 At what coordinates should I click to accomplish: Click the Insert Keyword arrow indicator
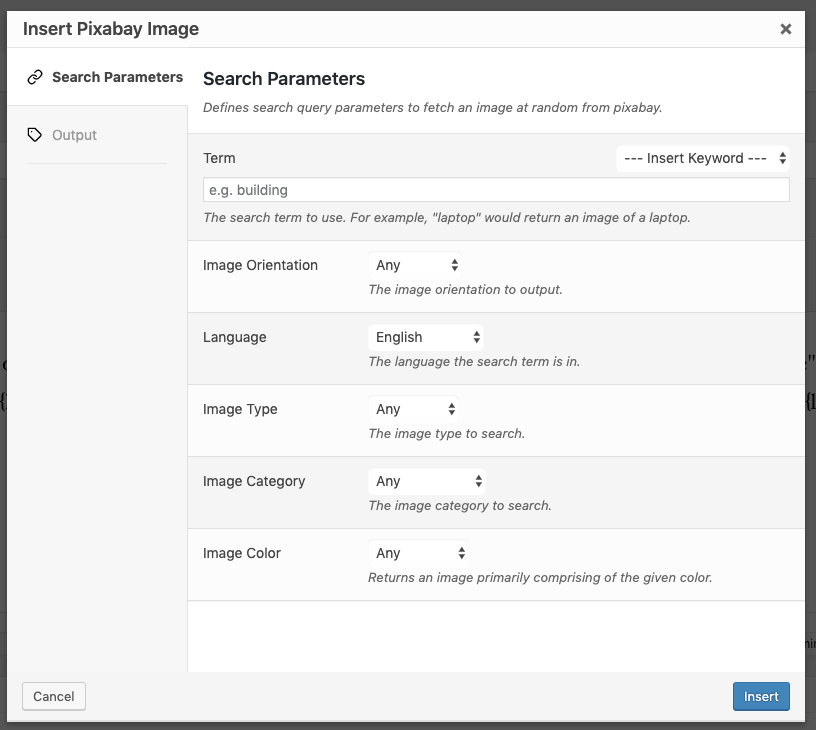click(782, 158)
